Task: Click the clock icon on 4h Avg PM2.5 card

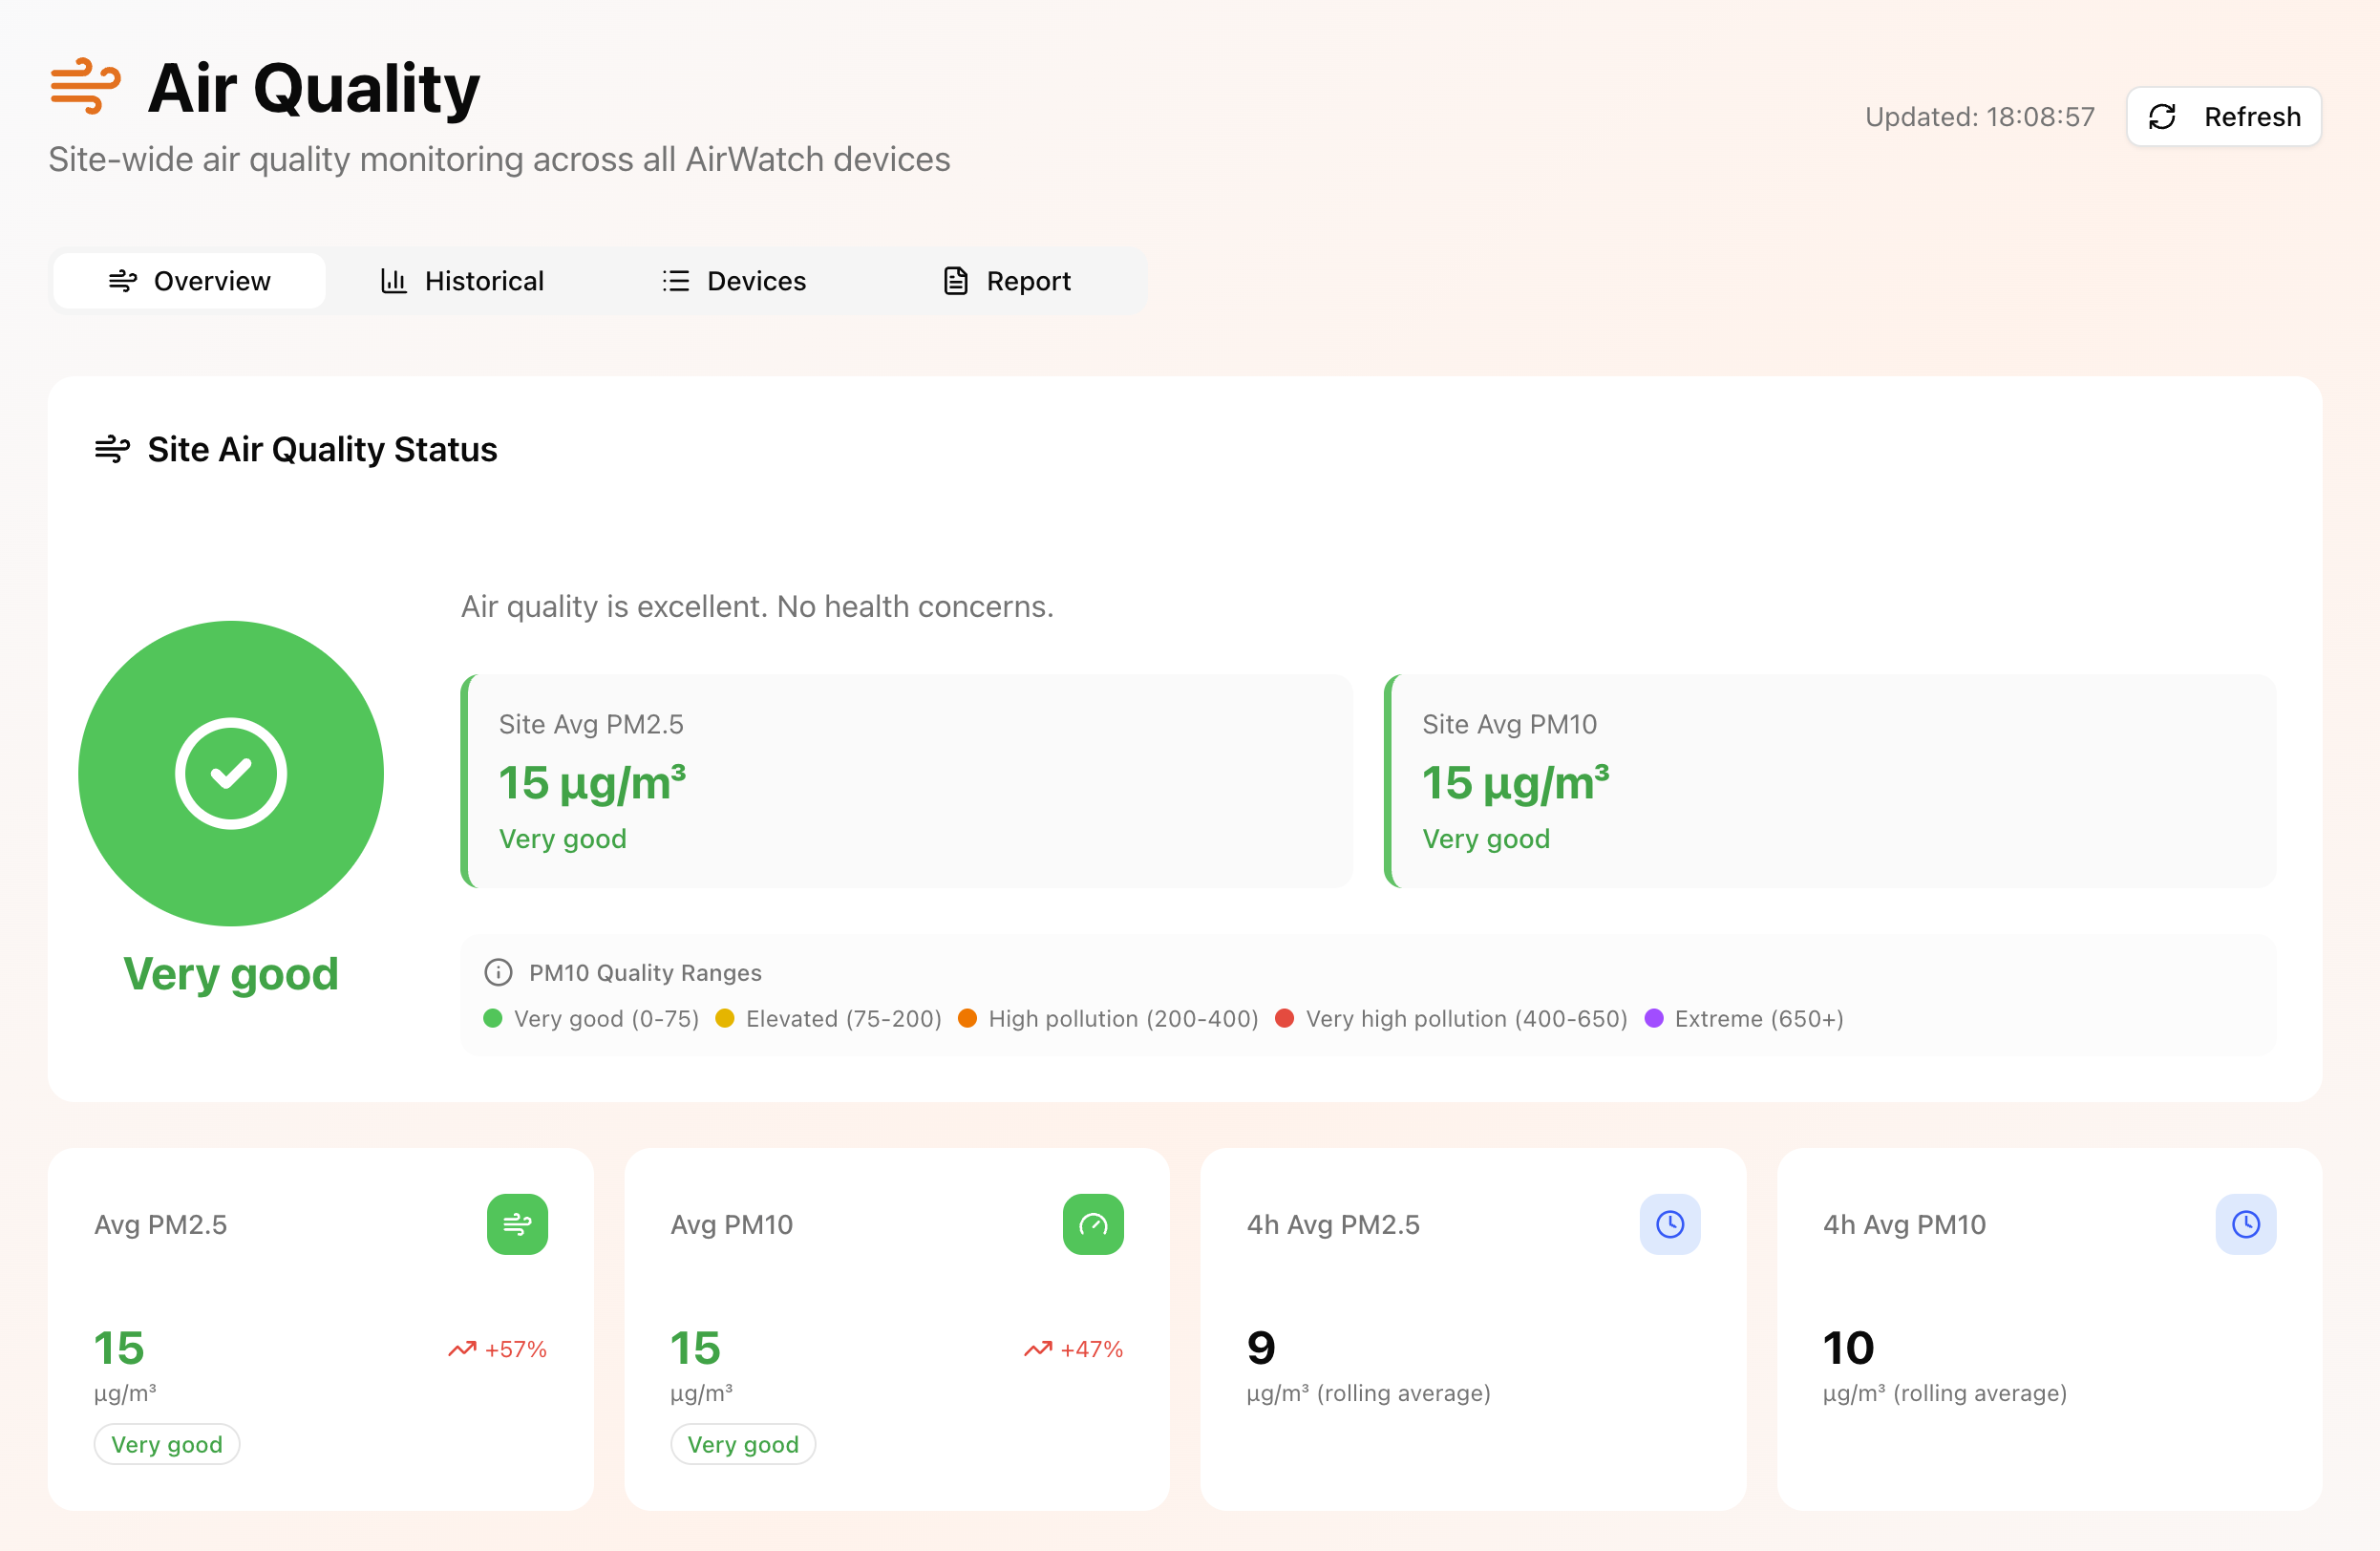Action: [1669, 1224]
